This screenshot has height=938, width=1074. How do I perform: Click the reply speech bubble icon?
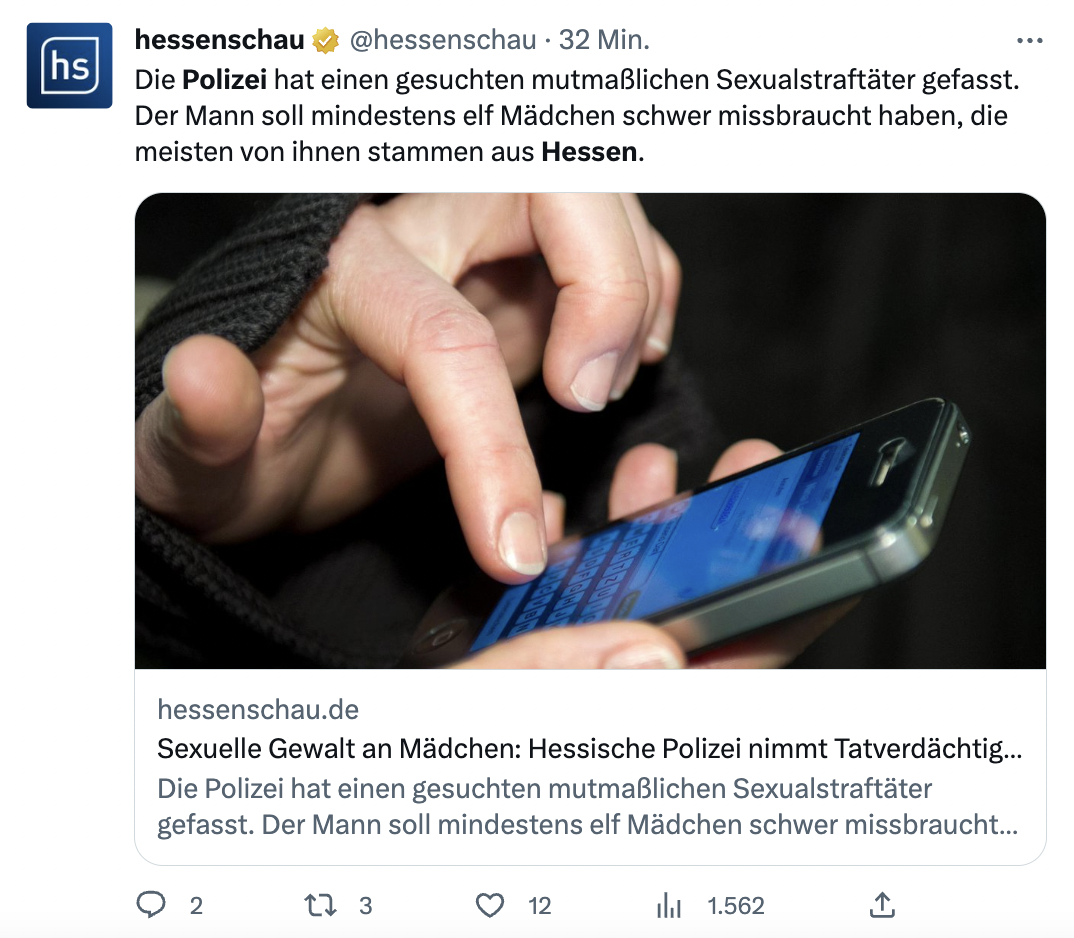click(151, 905)
